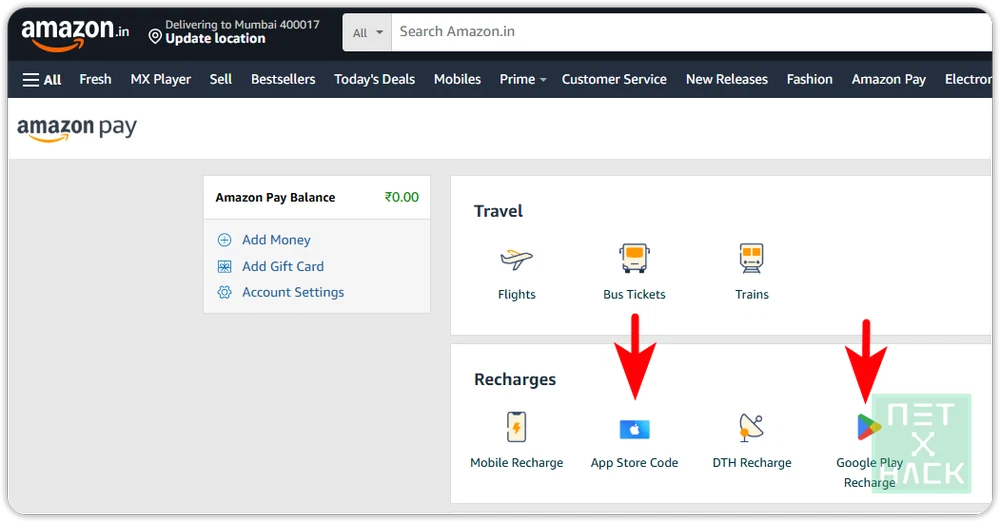The height and width of the screenshot is (522, 1000).
Task: Click the Update location link
Action: point(215,38)
